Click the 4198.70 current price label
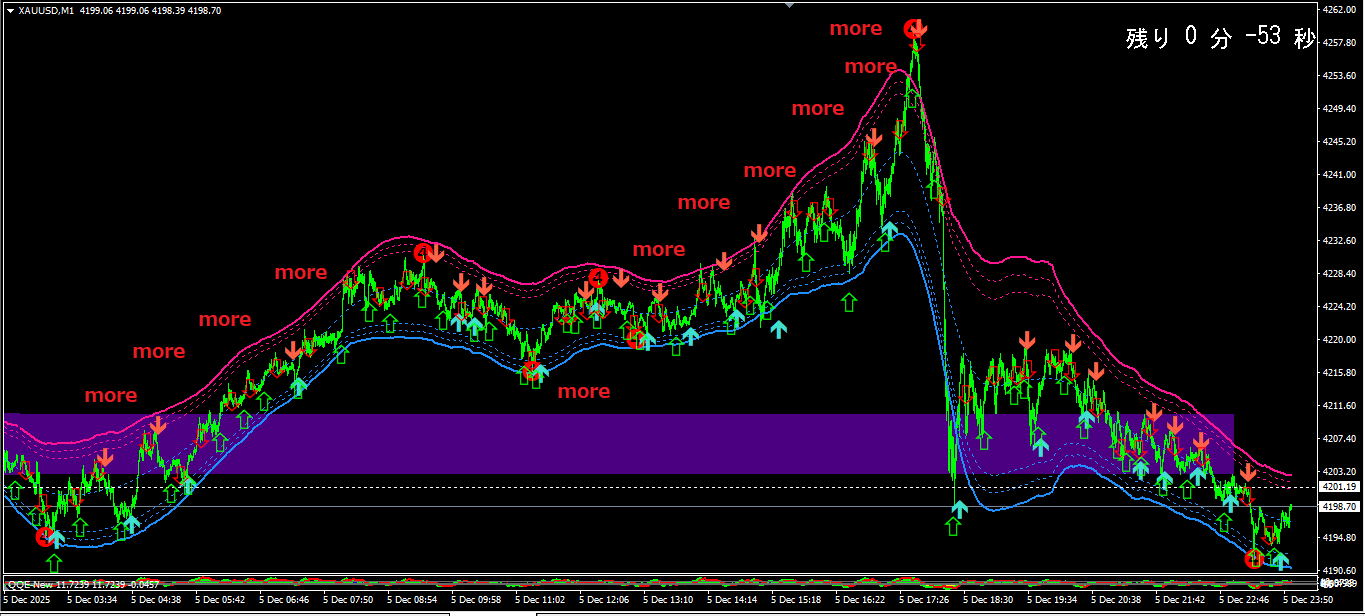Screen dimensions: 1365x616 [1340, 507]
